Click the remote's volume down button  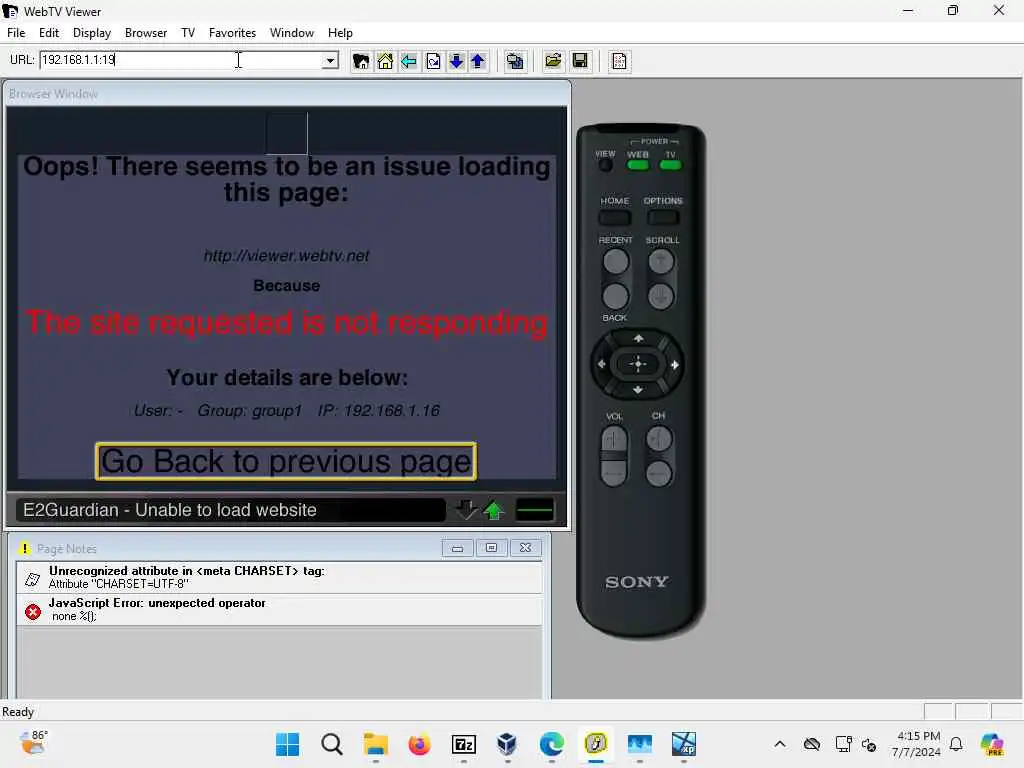click(613, 473)
